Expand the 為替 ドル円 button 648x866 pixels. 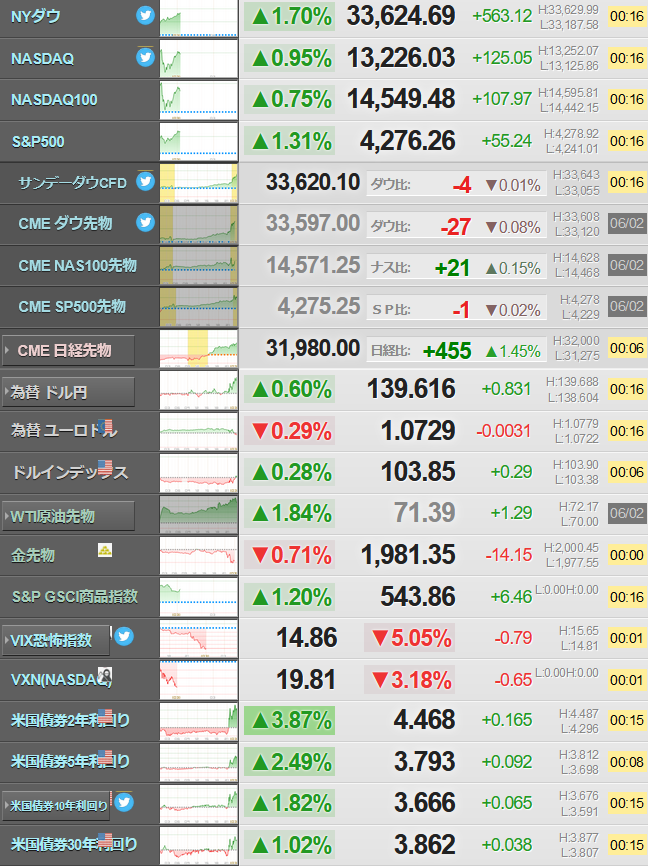tap(69, 392)
